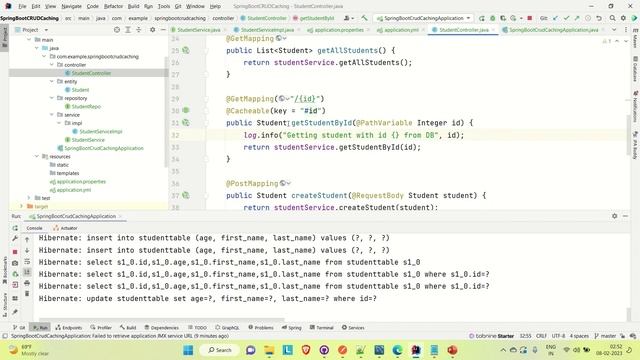Switch to StudentService.java editor tab

click(198, 30)
